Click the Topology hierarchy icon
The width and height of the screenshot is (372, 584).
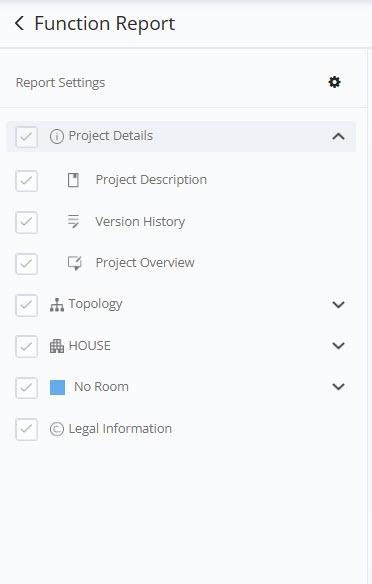[57, 305]
